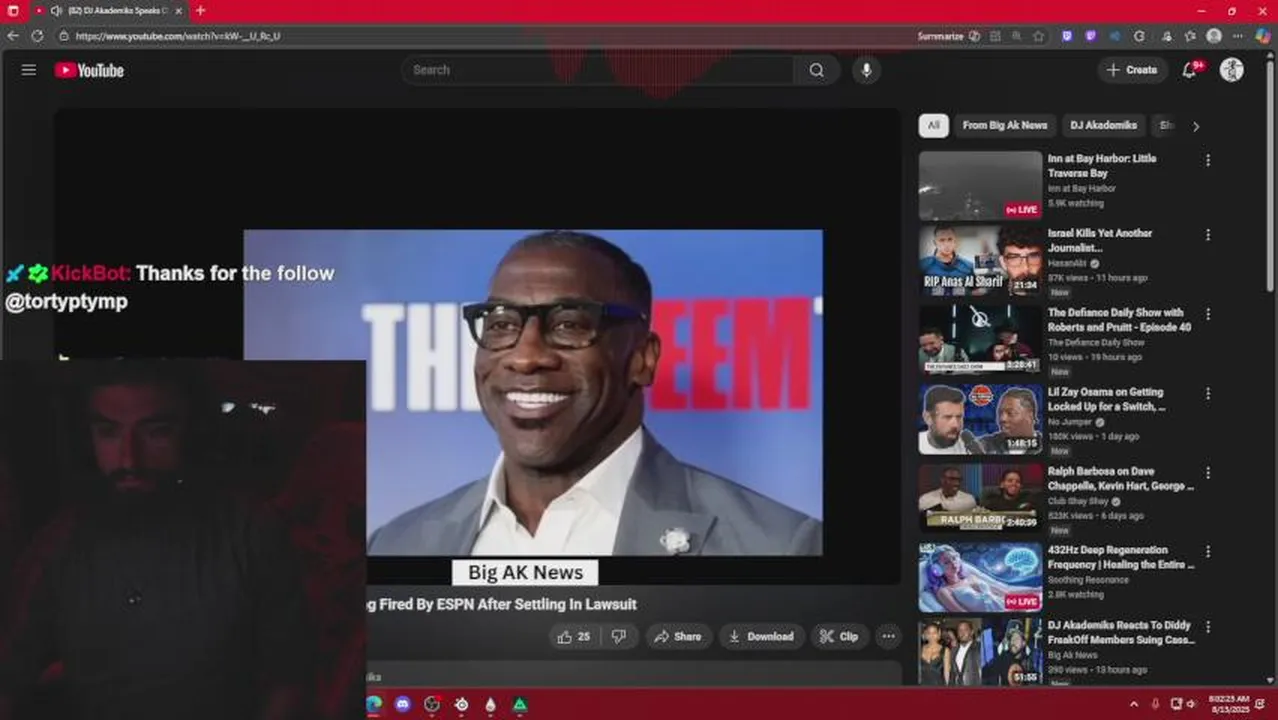Screen dimensions: 1278x720
Task: Open Lil Zay Osama video thumbnail
Action: (980, 420)
